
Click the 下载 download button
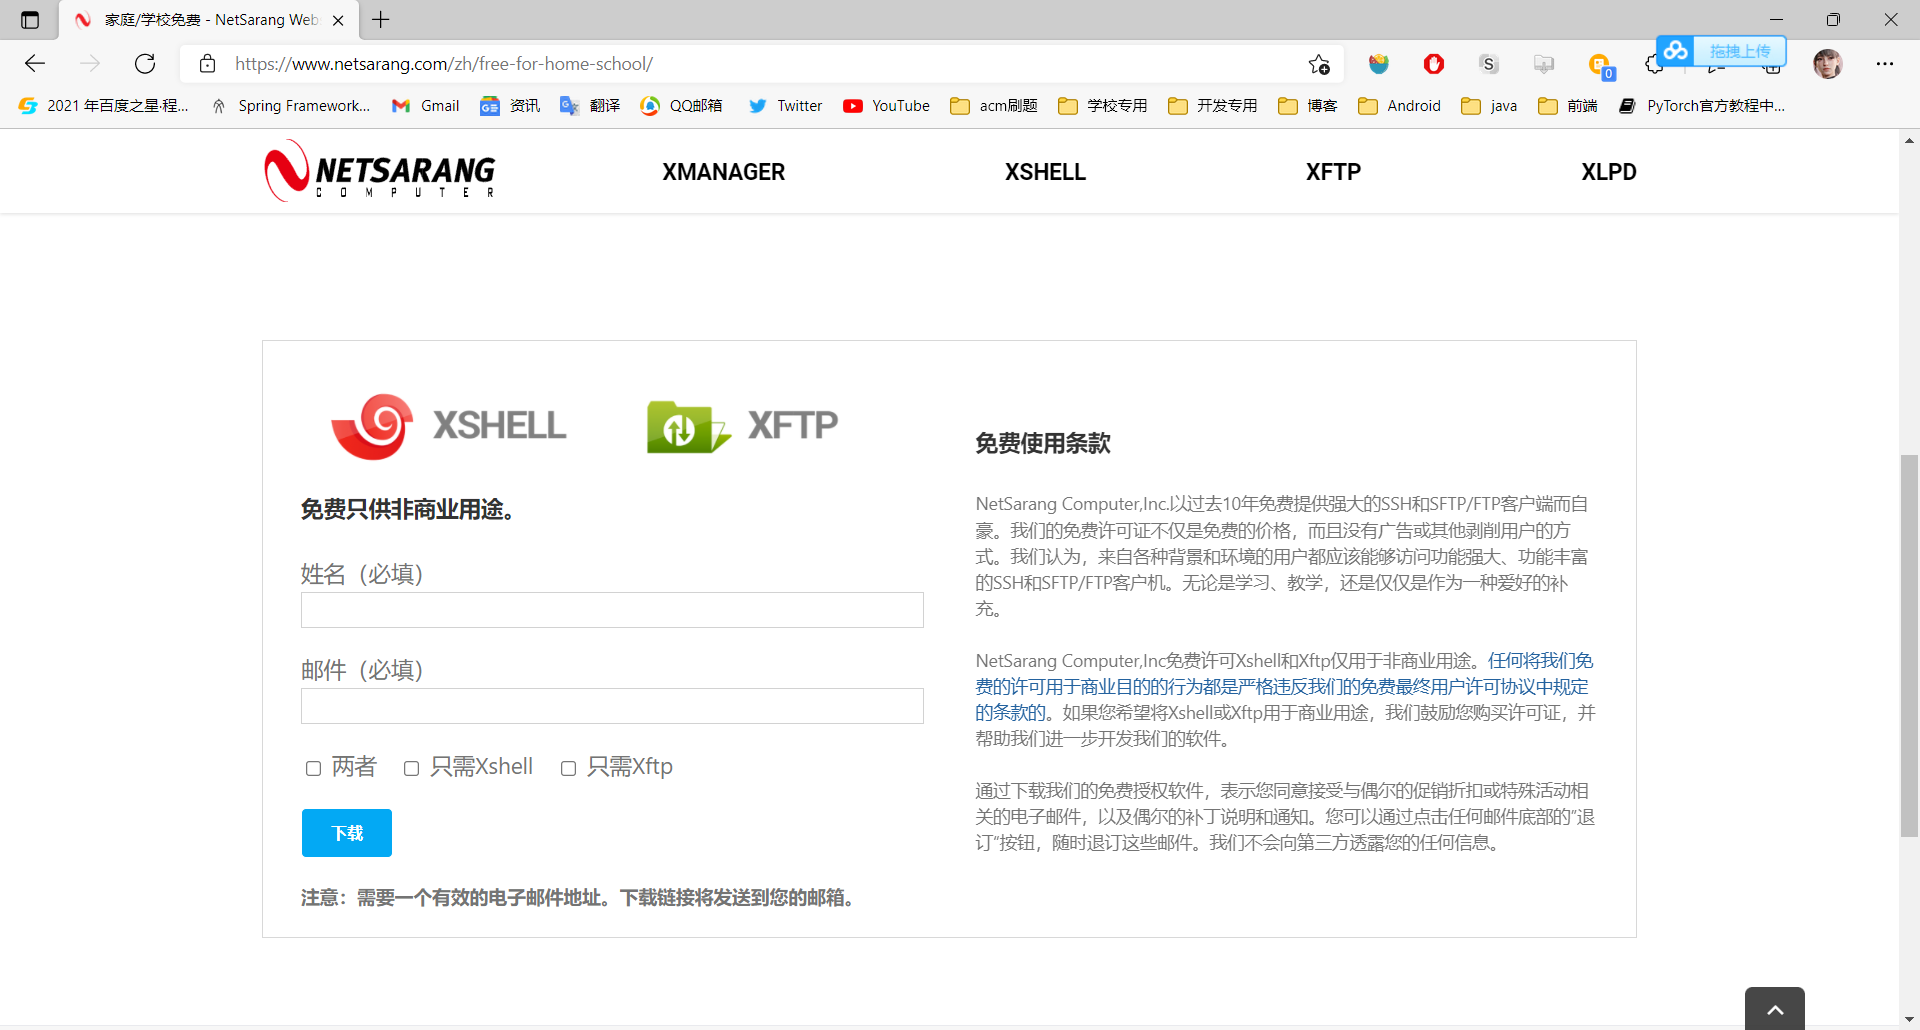click(x=346, y=832)
